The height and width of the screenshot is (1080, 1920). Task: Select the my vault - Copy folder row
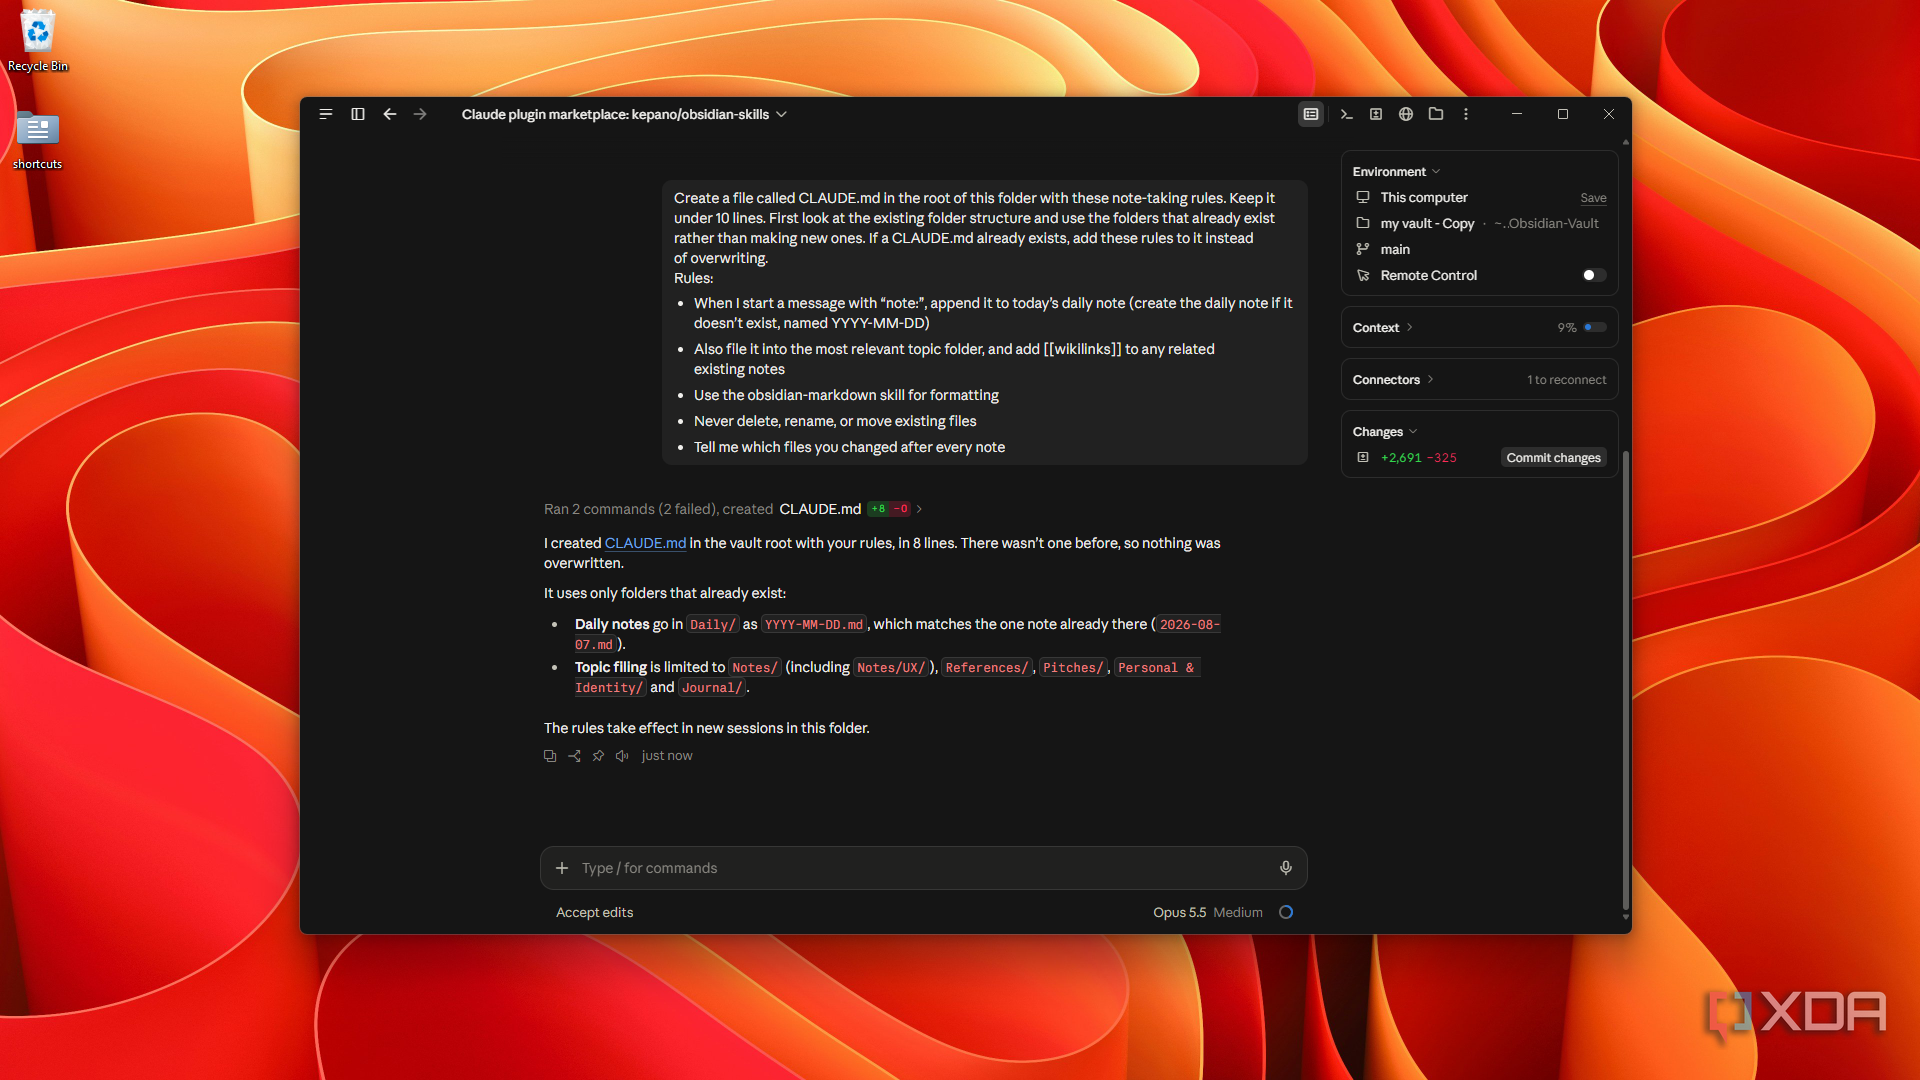coord(1479,224)
